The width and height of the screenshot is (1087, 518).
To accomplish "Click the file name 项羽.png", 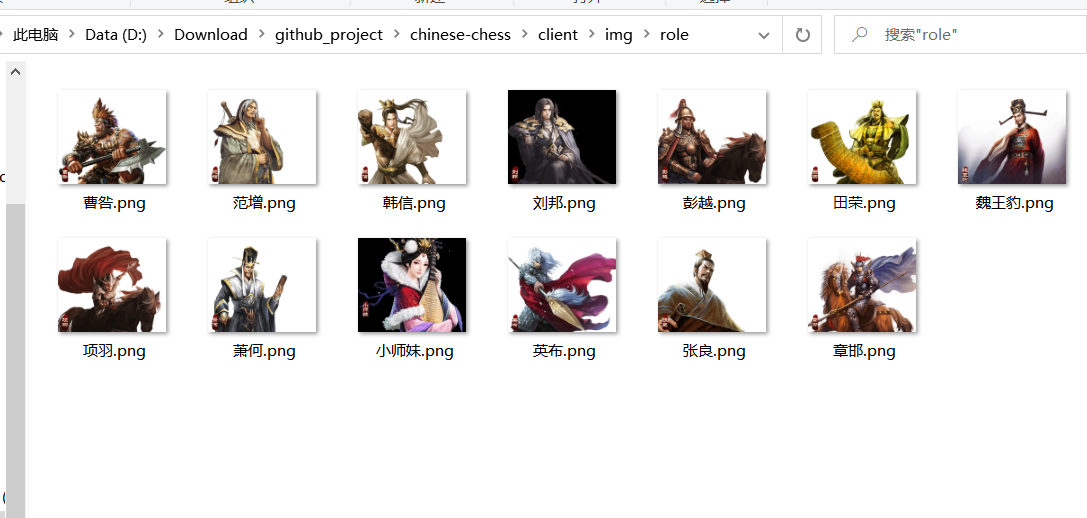I will 114,351.
